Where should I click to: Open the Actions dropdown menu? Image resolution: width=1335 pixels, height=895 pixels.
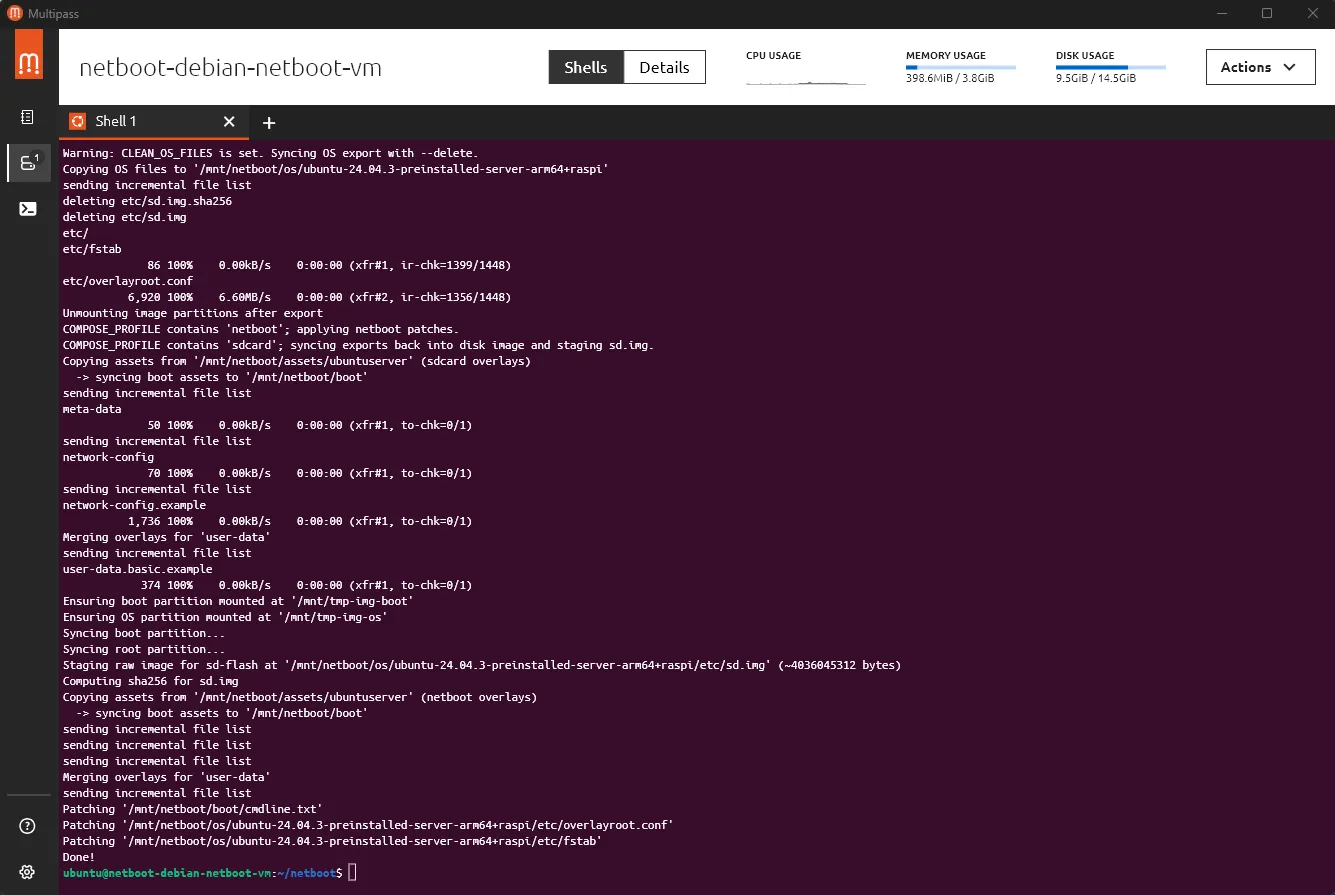click(1260, 67)
